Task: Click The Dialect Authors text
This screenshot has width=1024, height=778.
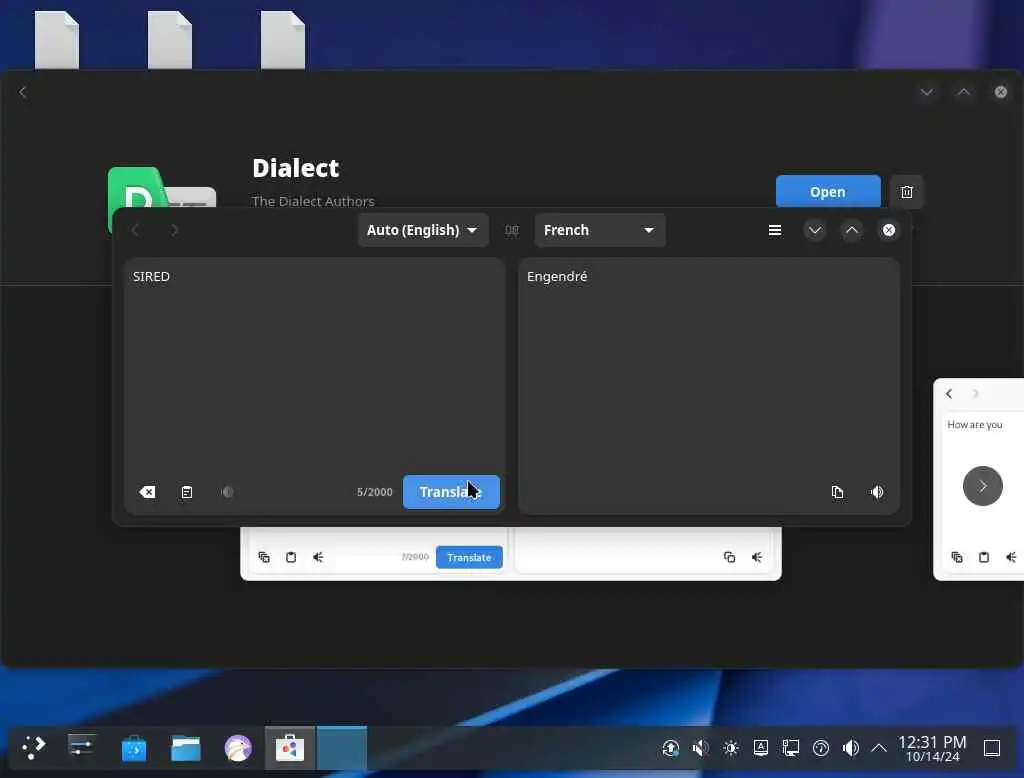Action: point(313,201)
